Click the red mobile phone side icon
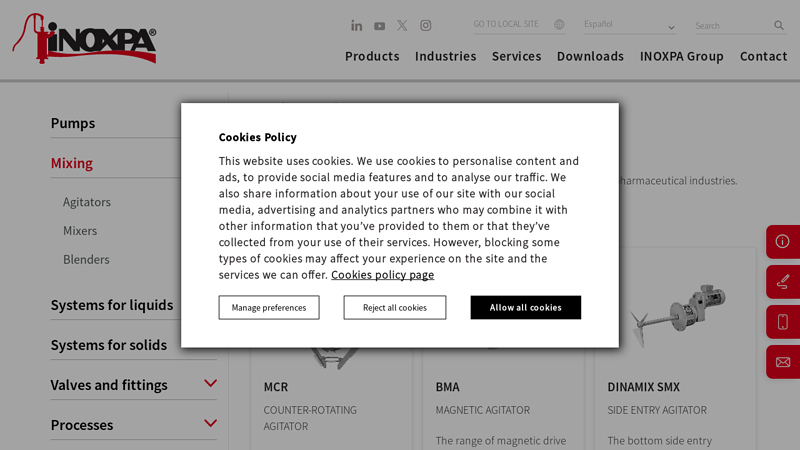 [782, 322]
